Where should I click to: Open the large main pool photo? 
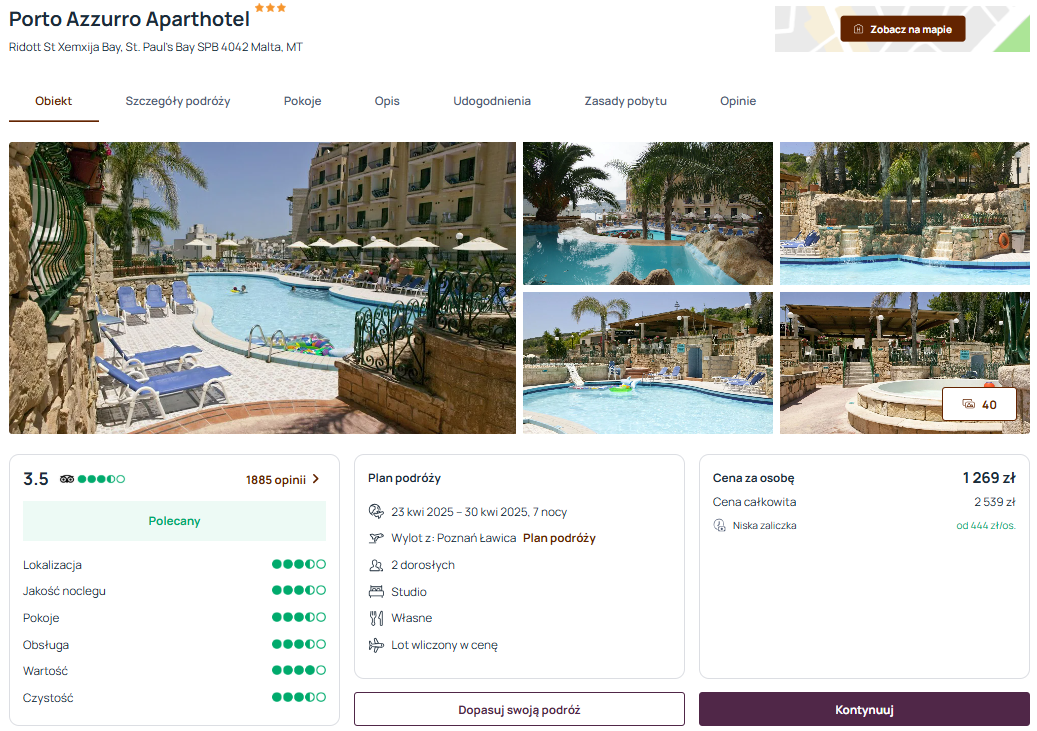(263, 288)
